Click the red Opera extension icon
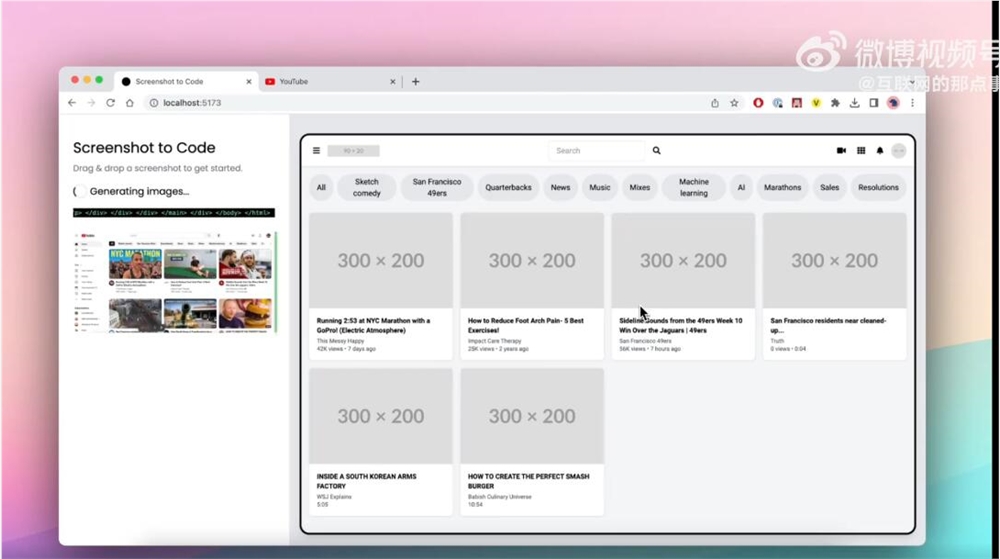Screen dimensions: 1000x559 758,103
